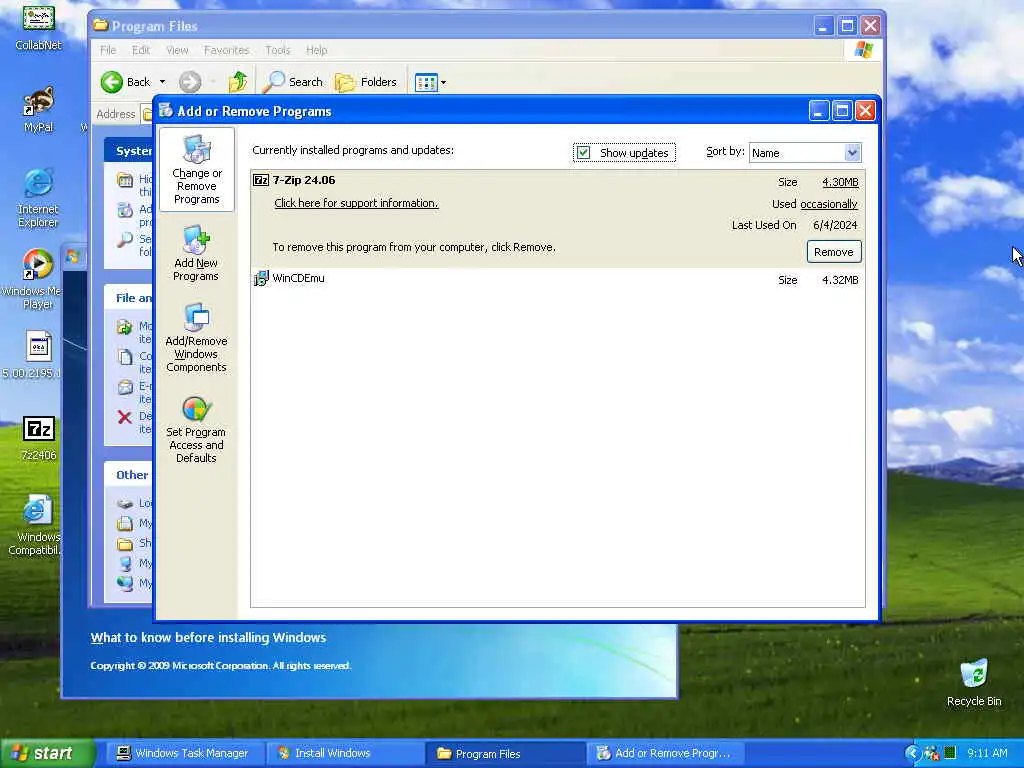Click the green system tray icon
Viewport: 1024px width, 768px height.
950,754
